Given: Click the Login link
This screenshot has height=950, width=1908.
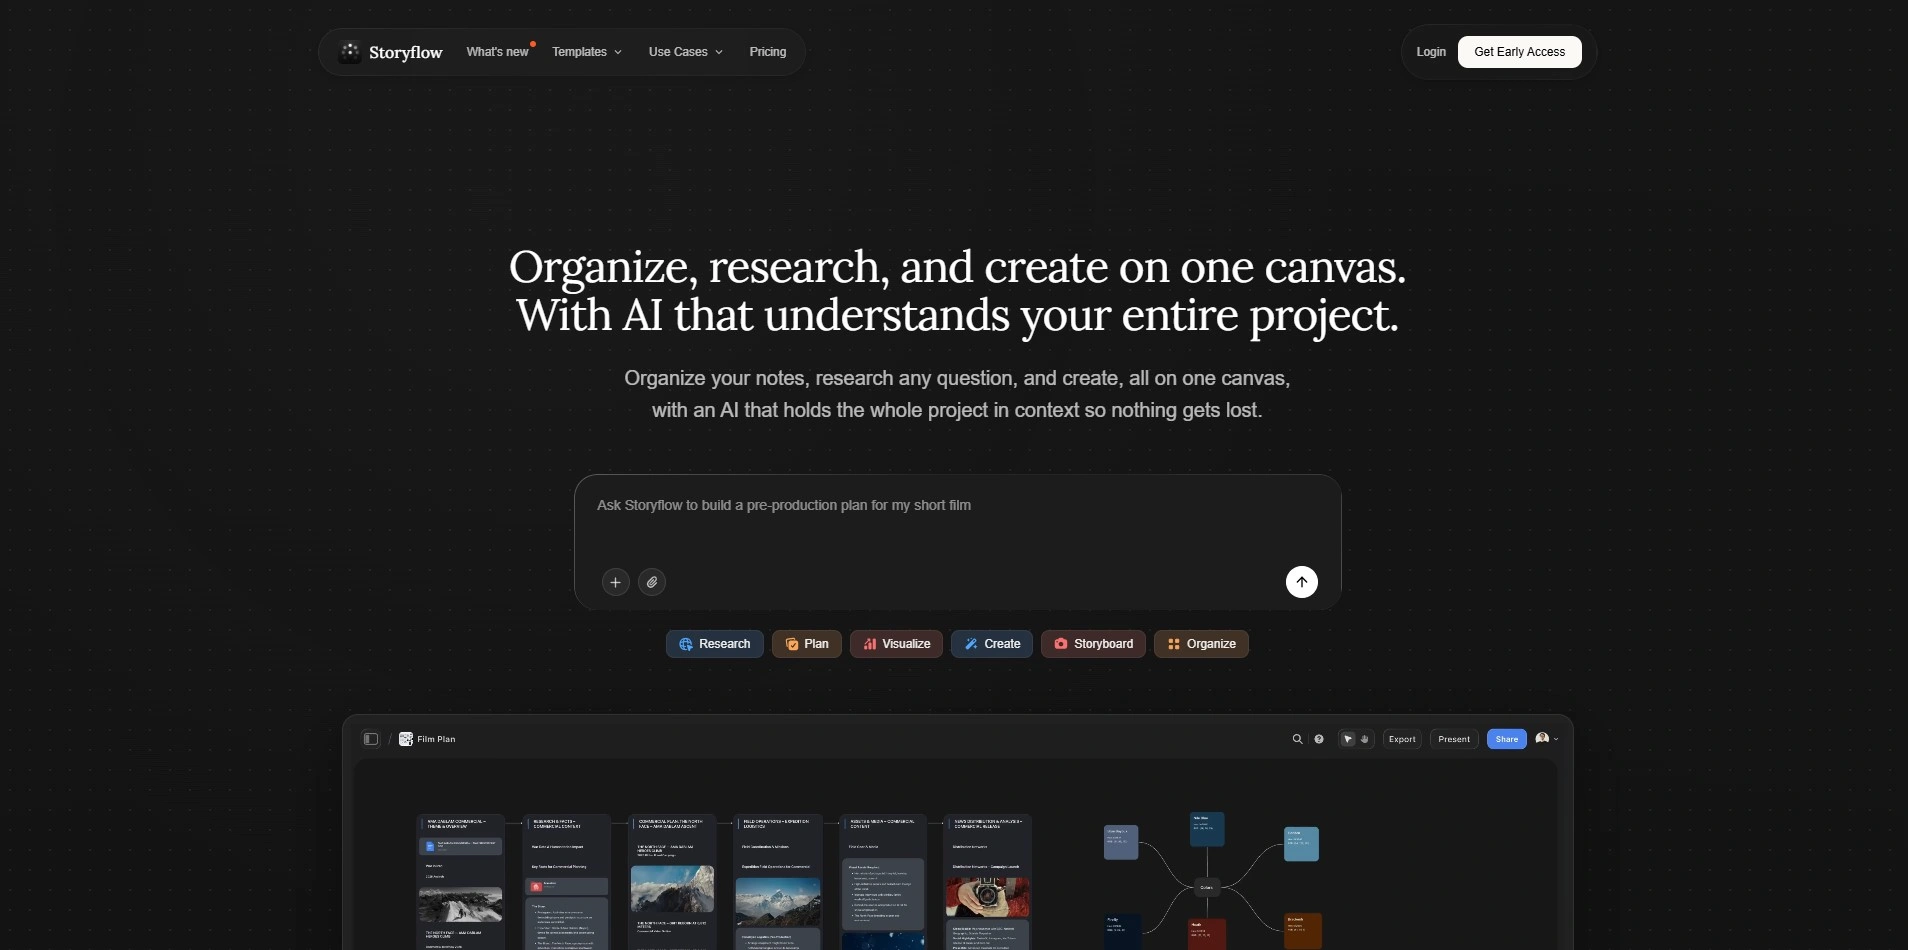Looking at the screenshot, I should [x=1431, y=52].
